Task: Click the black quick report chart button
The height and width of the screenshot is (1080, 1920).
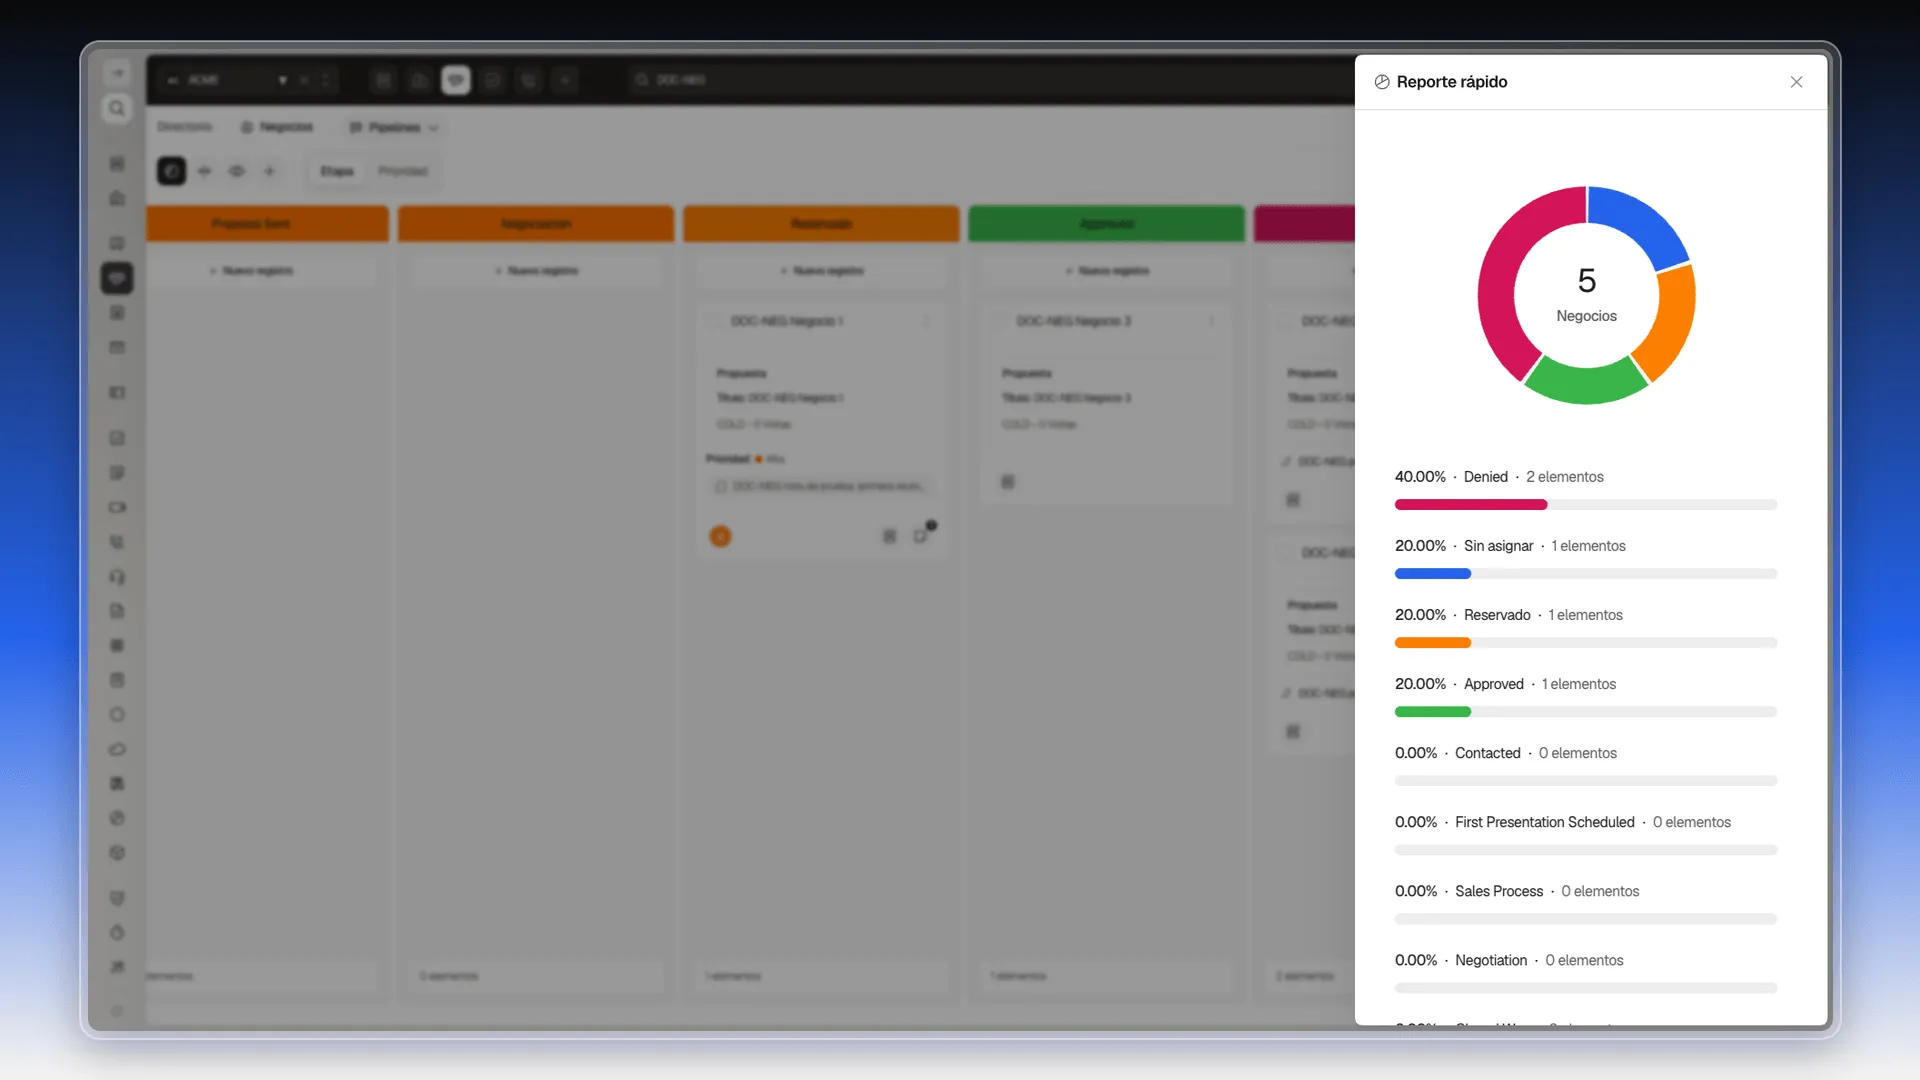Action: click(x=171, y=171)
